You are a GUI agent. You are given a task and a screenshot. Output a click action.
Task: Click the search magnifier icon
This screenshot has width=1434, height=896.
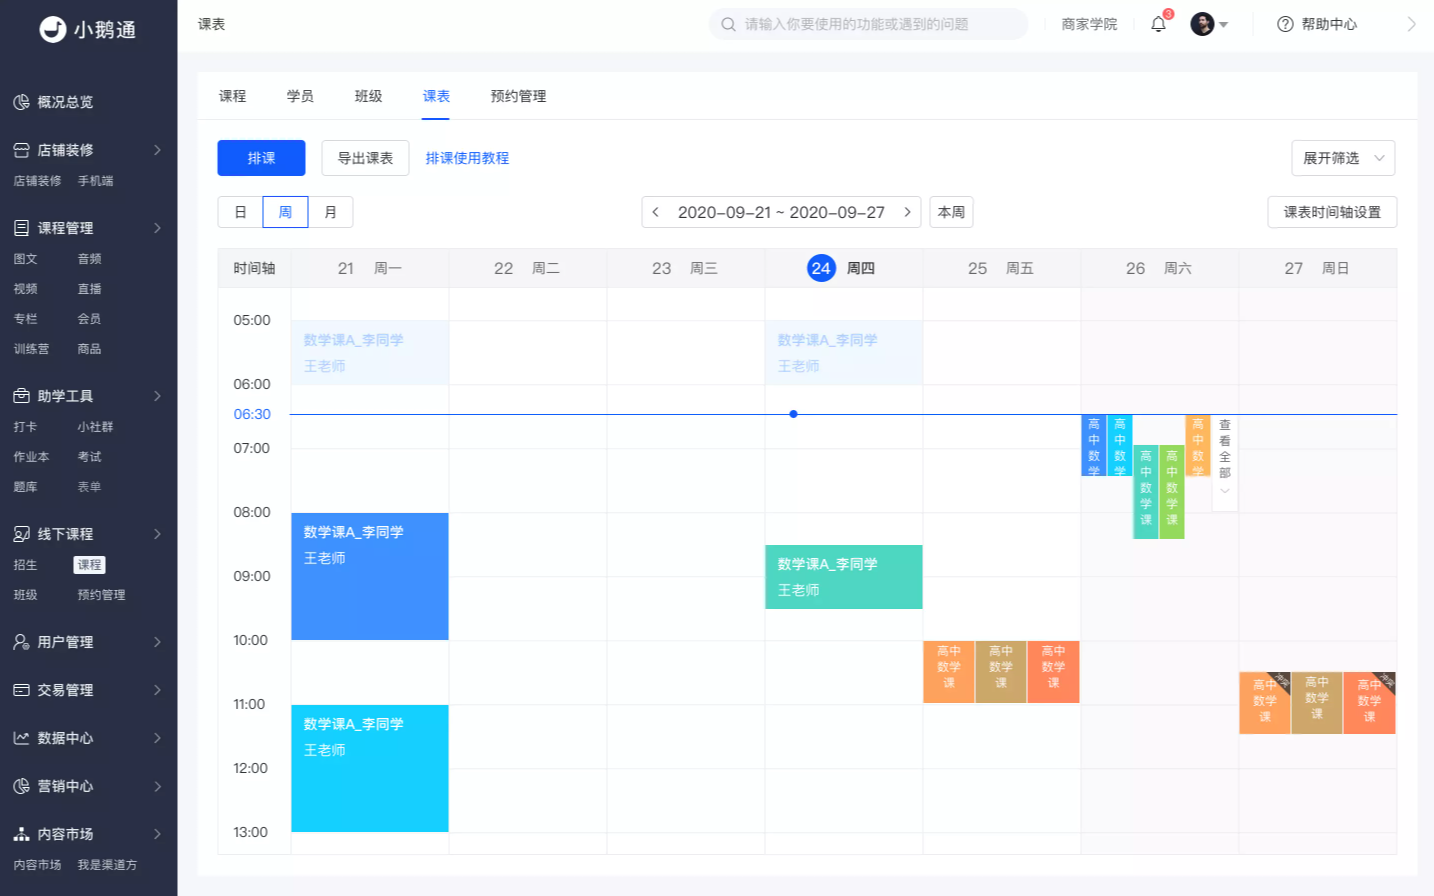point(729,24)
